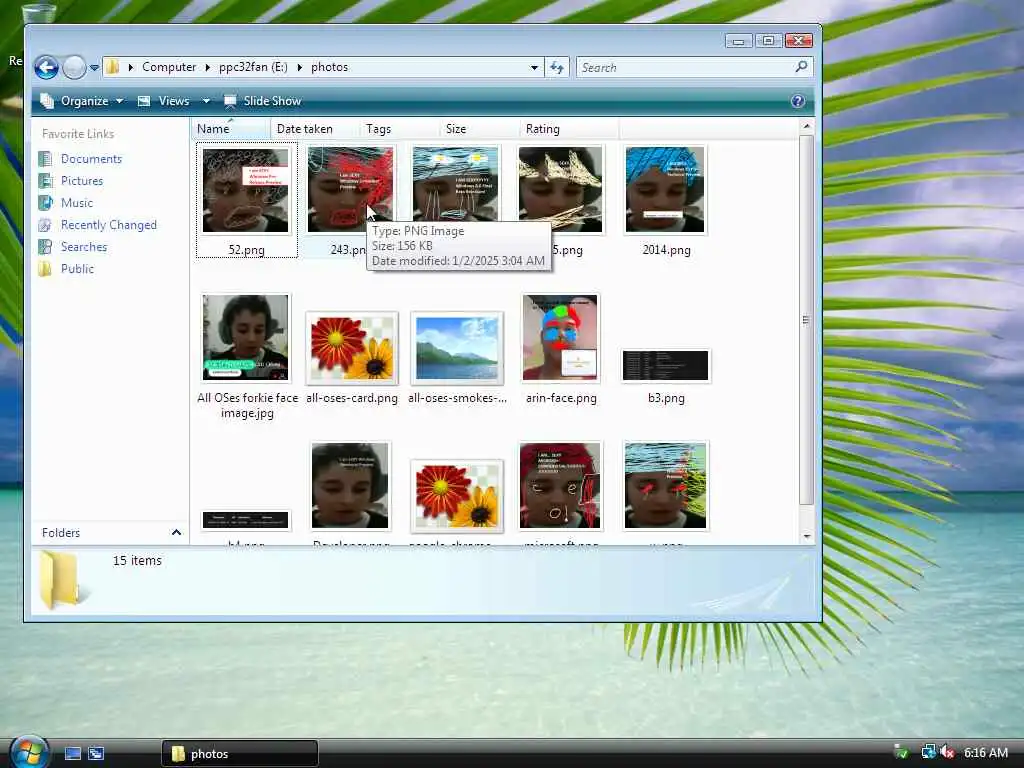Screen dimensions: 1024x768
Task: Click the file list scroll up arrow
Action: pyautogui.click(x=807, y=126)
